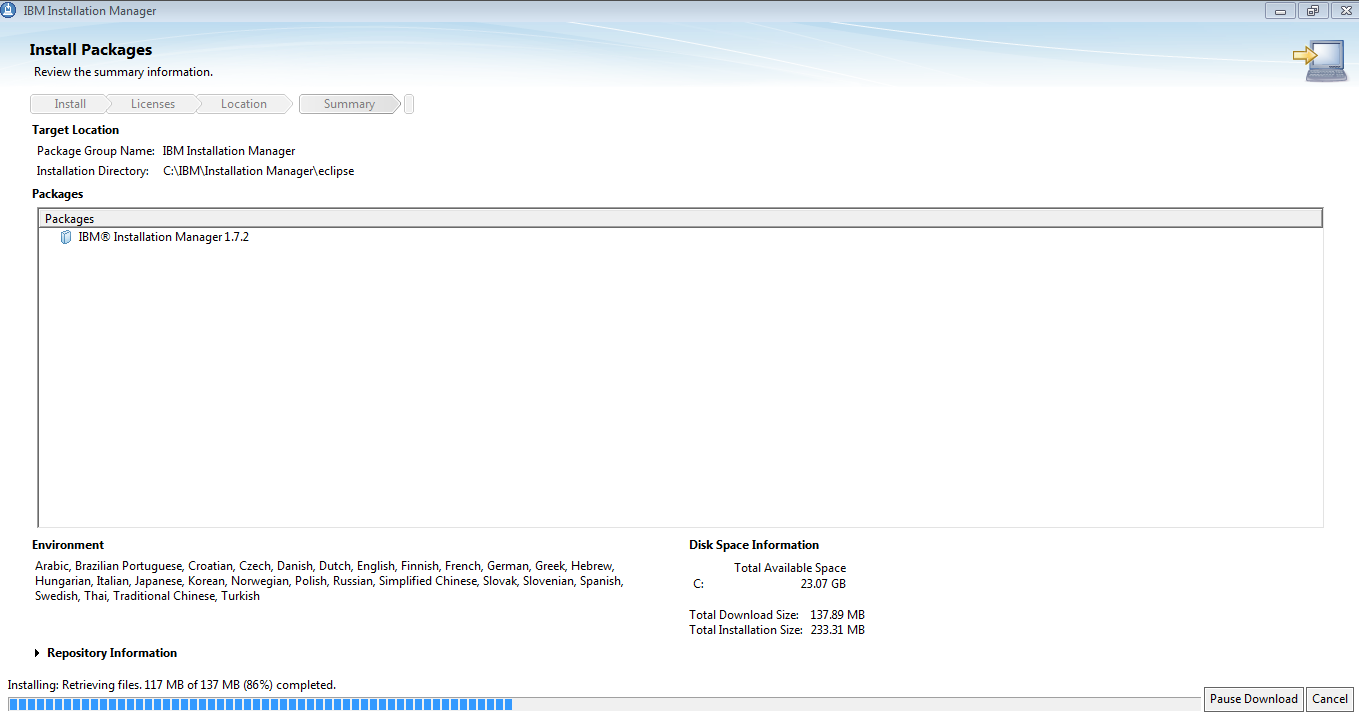Cancel the installation
The width and height of the screenshot is (1359, 721).
[x=1330, y=699]
